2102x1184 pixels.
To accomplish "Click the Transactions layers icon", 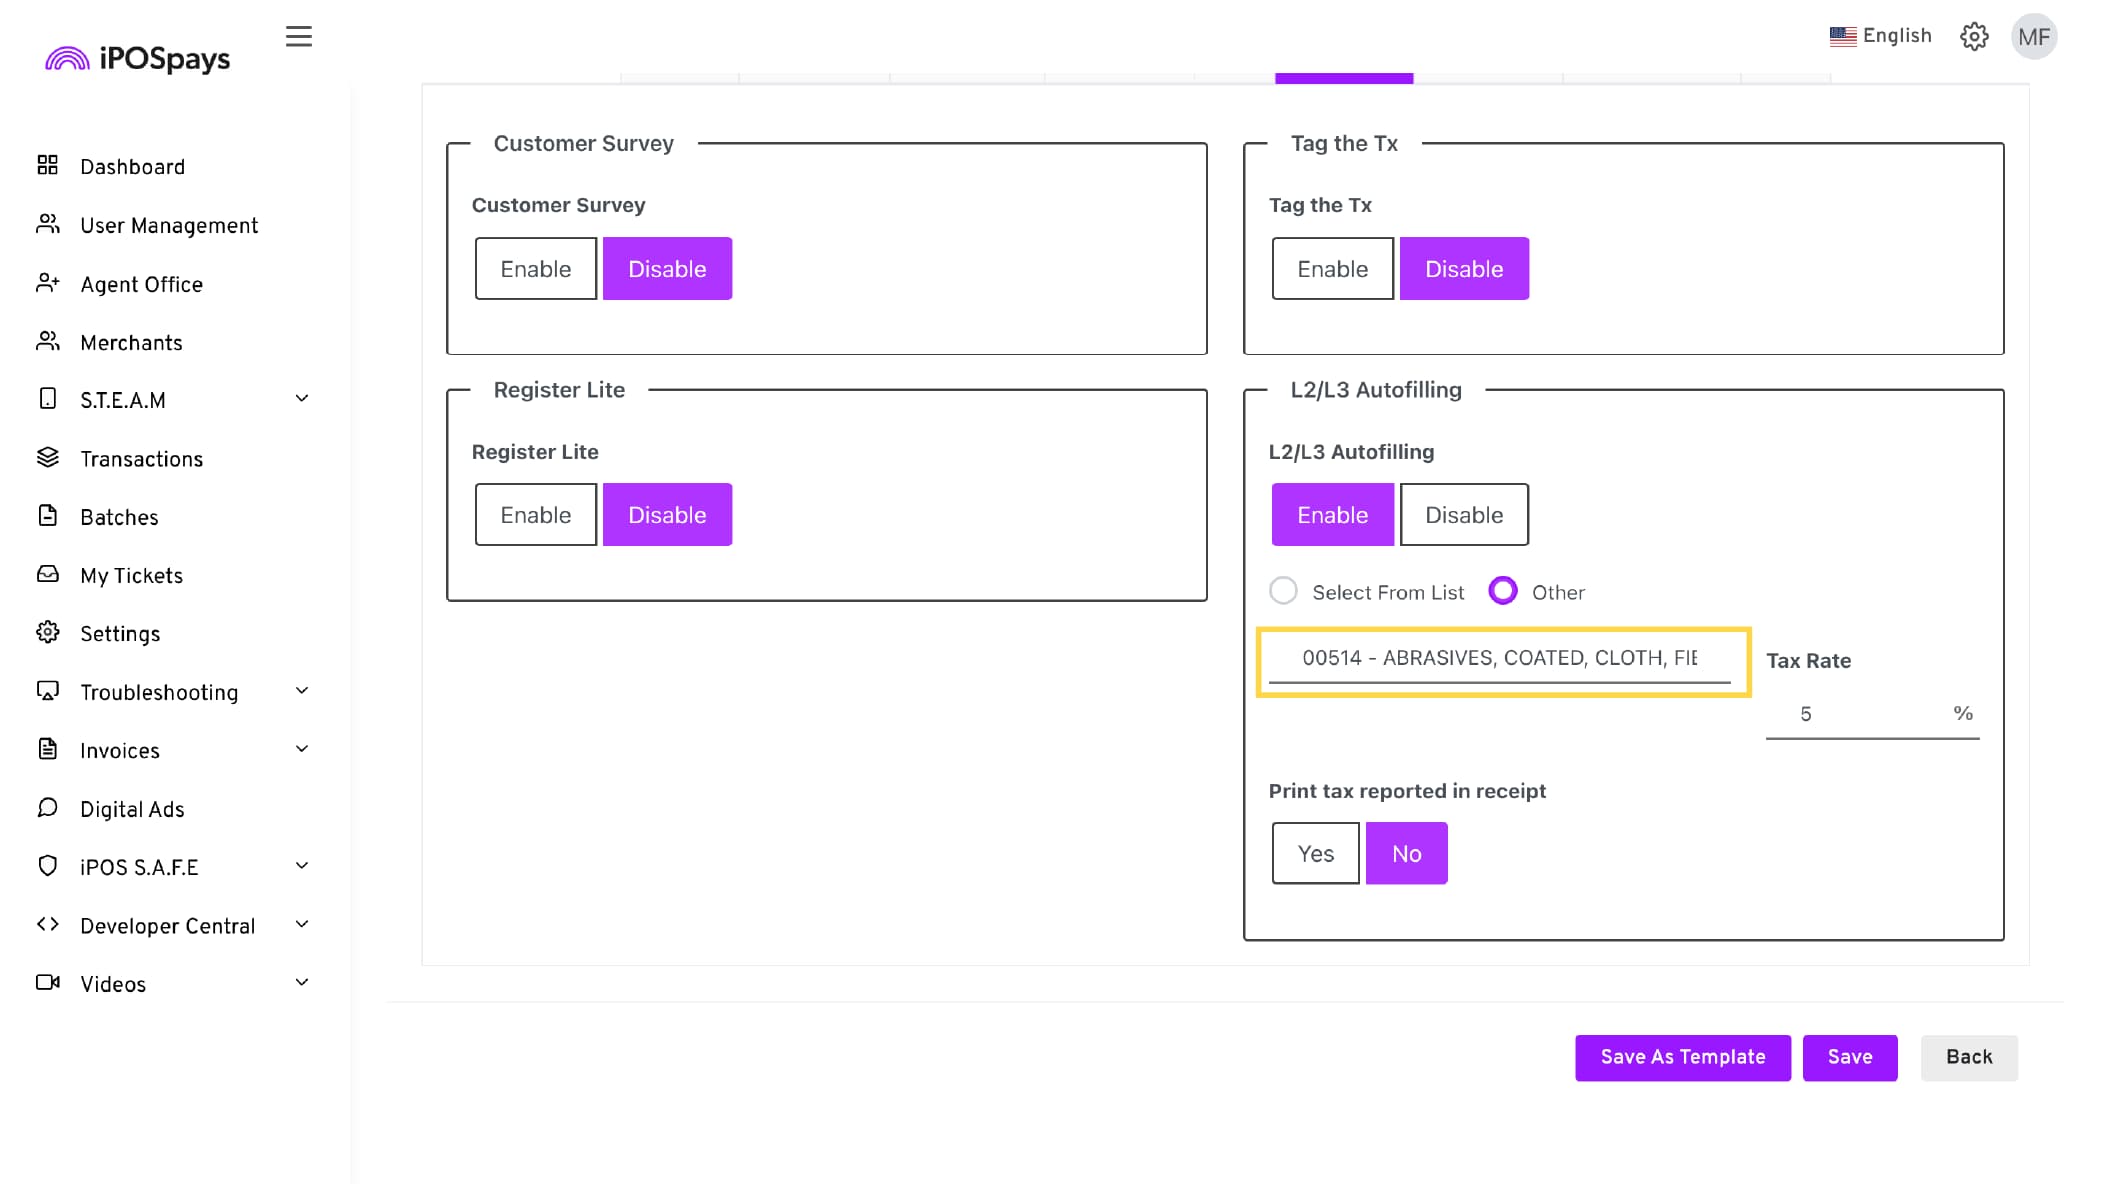I will click(47, 457).
